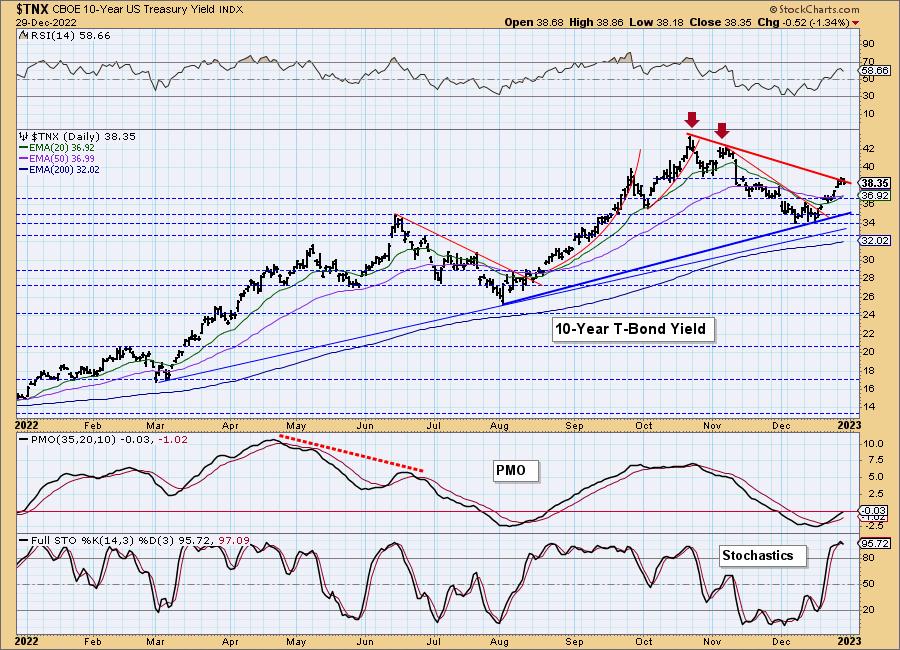900x650 pixels.
Task: Click the 95.72 Stochastics value tag
Action: point(875,543)
